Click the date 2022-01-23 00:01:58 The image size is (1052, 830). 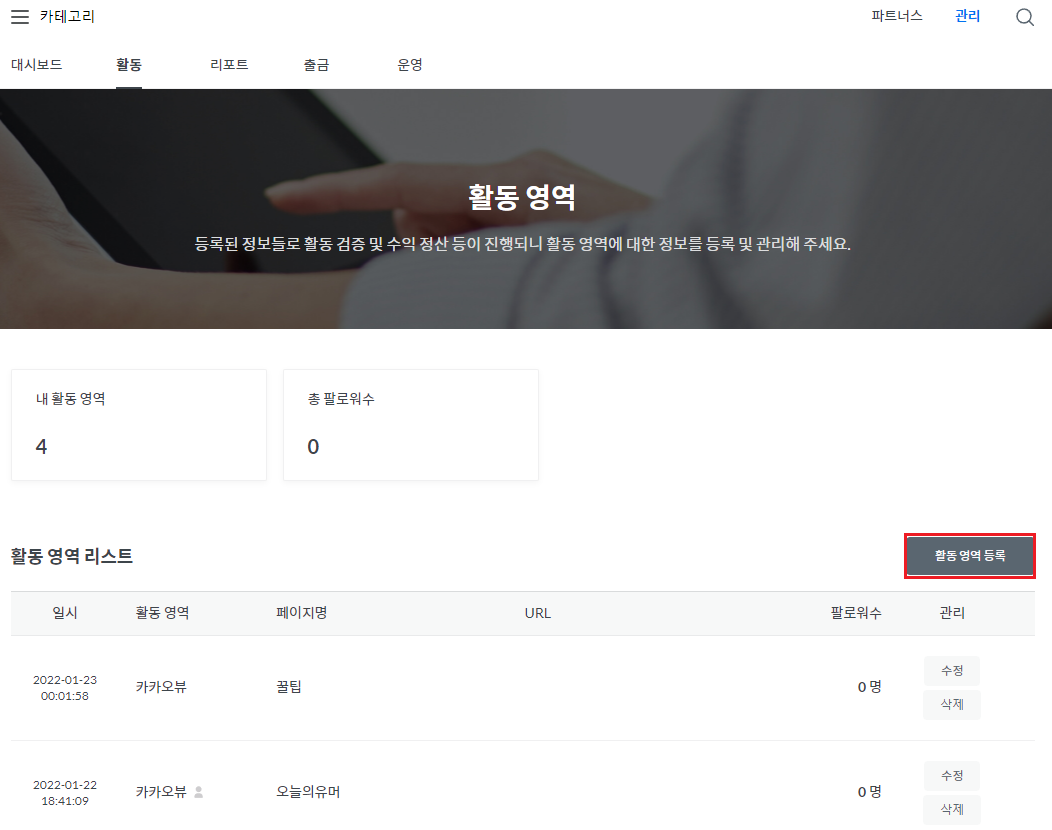(x=65, y=688)
